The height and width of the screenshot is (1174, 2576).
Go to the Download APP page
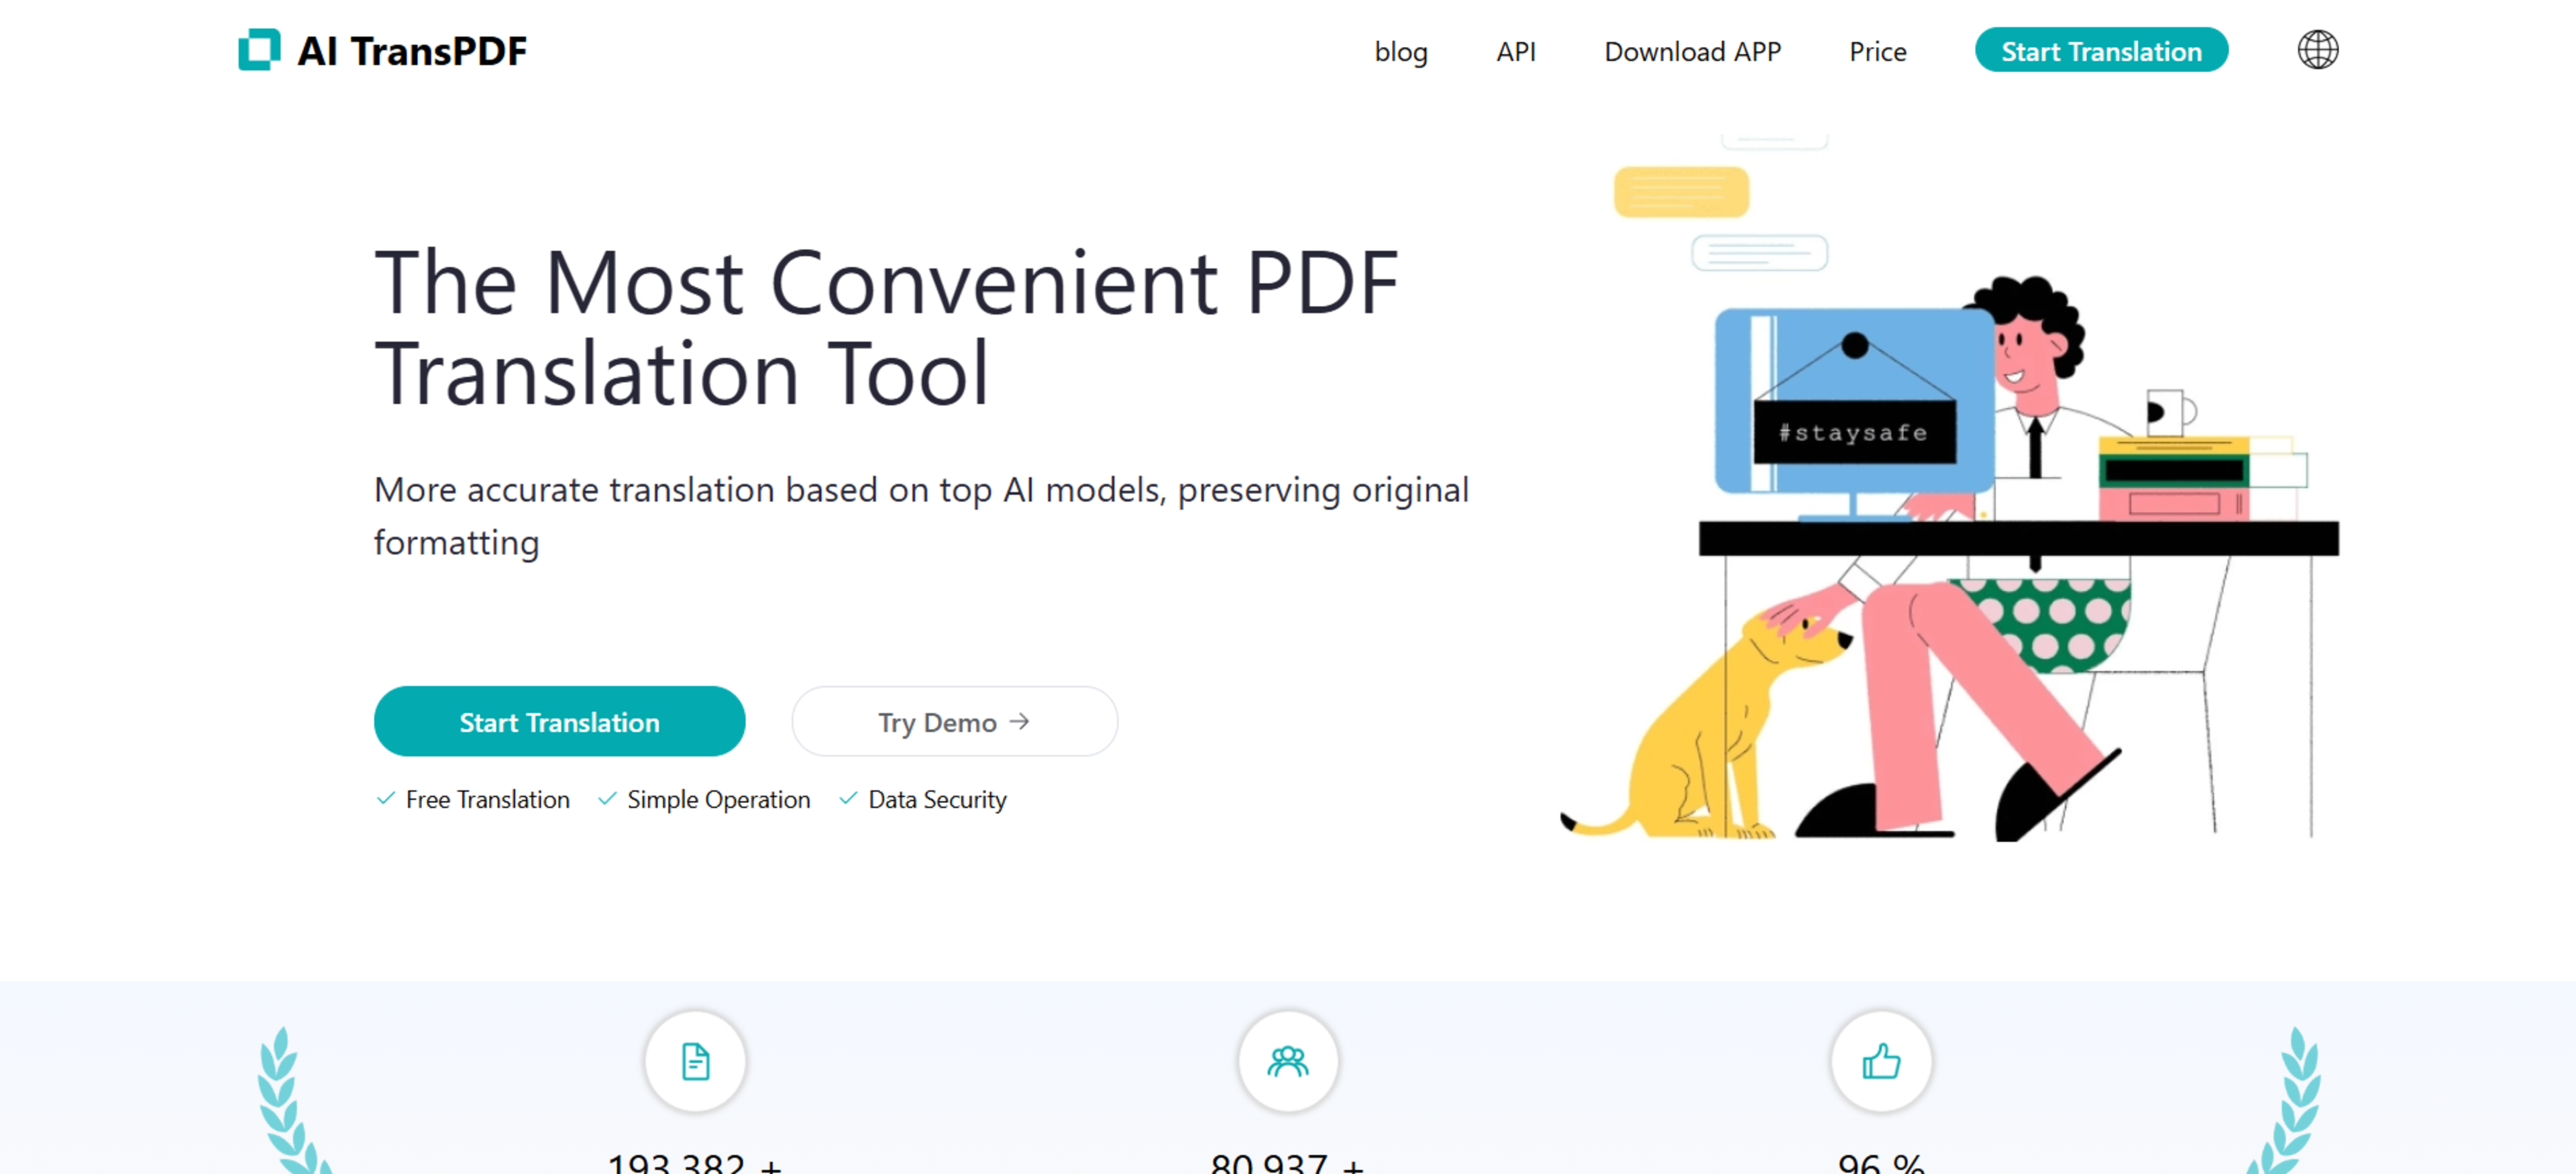(1692, 51)
